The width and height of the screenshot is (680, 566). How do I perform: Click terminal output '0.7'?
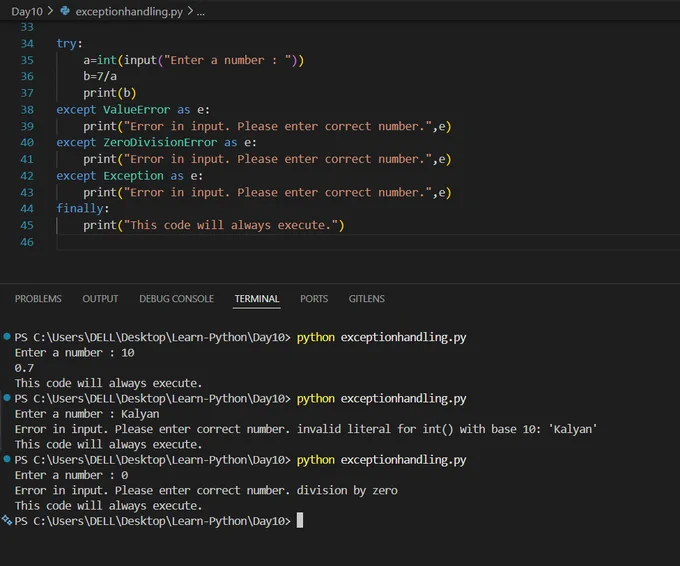tap(24, 368)
